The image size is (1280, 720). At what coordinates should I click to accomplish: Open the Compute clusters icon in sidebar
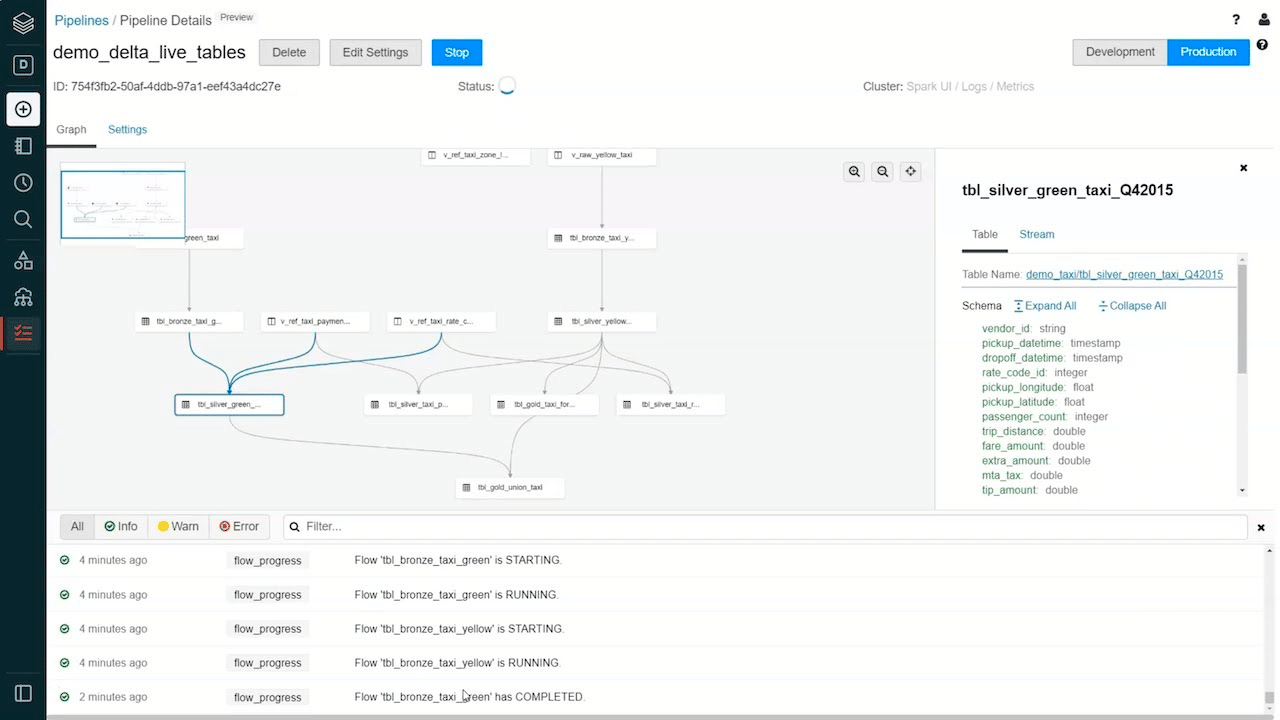pyautogui.click(x=23, y=297)
